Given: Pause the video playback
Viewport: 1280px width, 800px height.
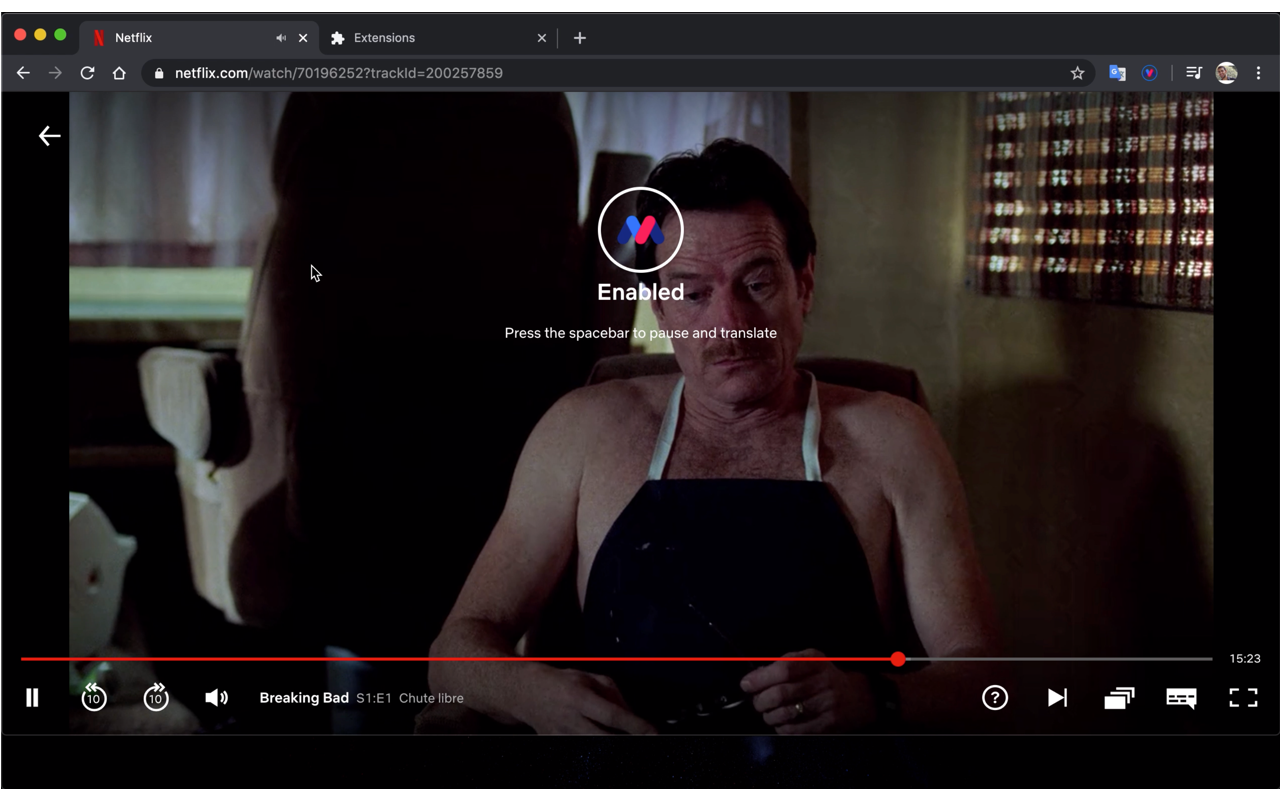Looking at the screenshot, I should click(32, 698).
